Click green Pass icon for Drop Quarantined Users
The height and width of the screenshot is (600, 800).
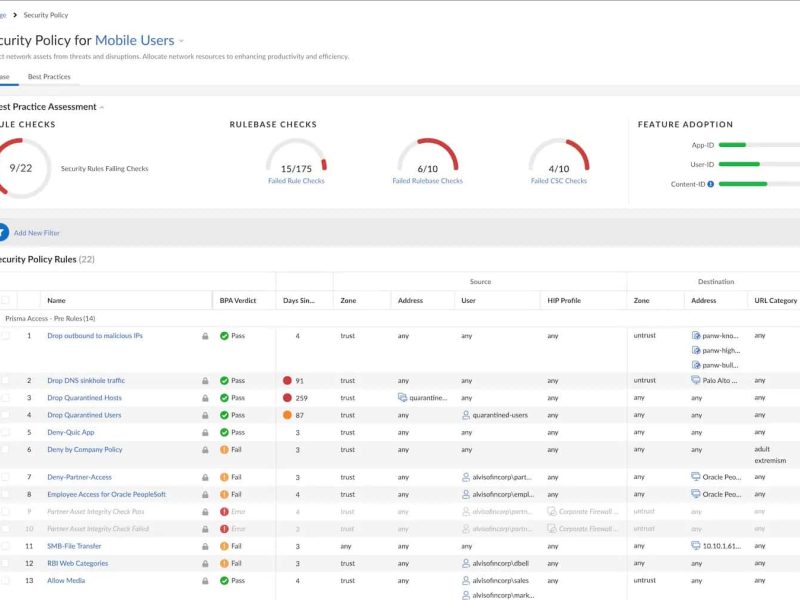click(x=224, y=415)
